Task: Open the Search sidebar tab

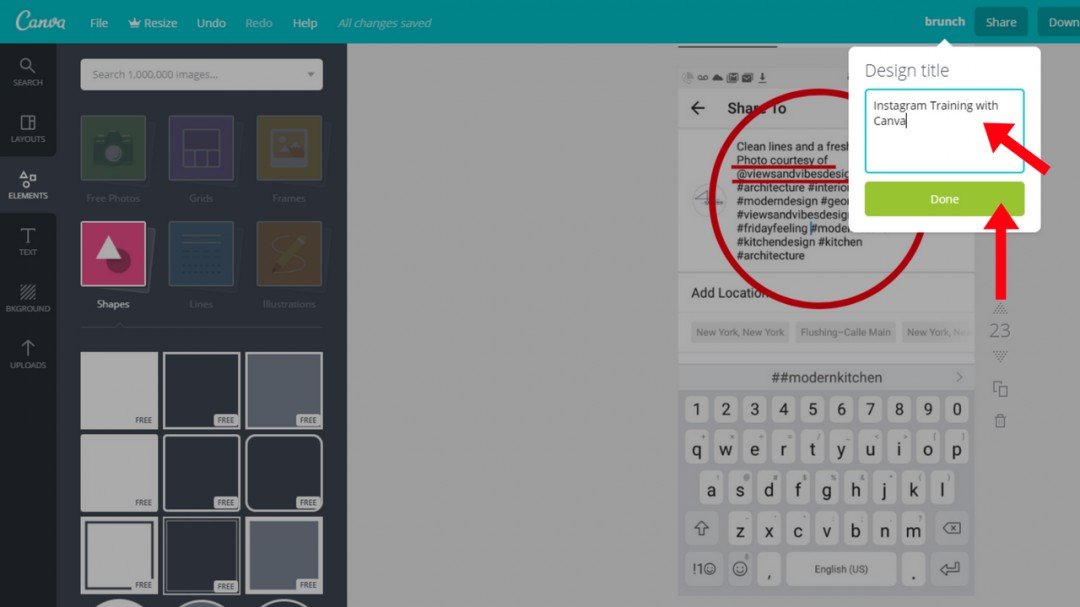Action: click(28, 72)
